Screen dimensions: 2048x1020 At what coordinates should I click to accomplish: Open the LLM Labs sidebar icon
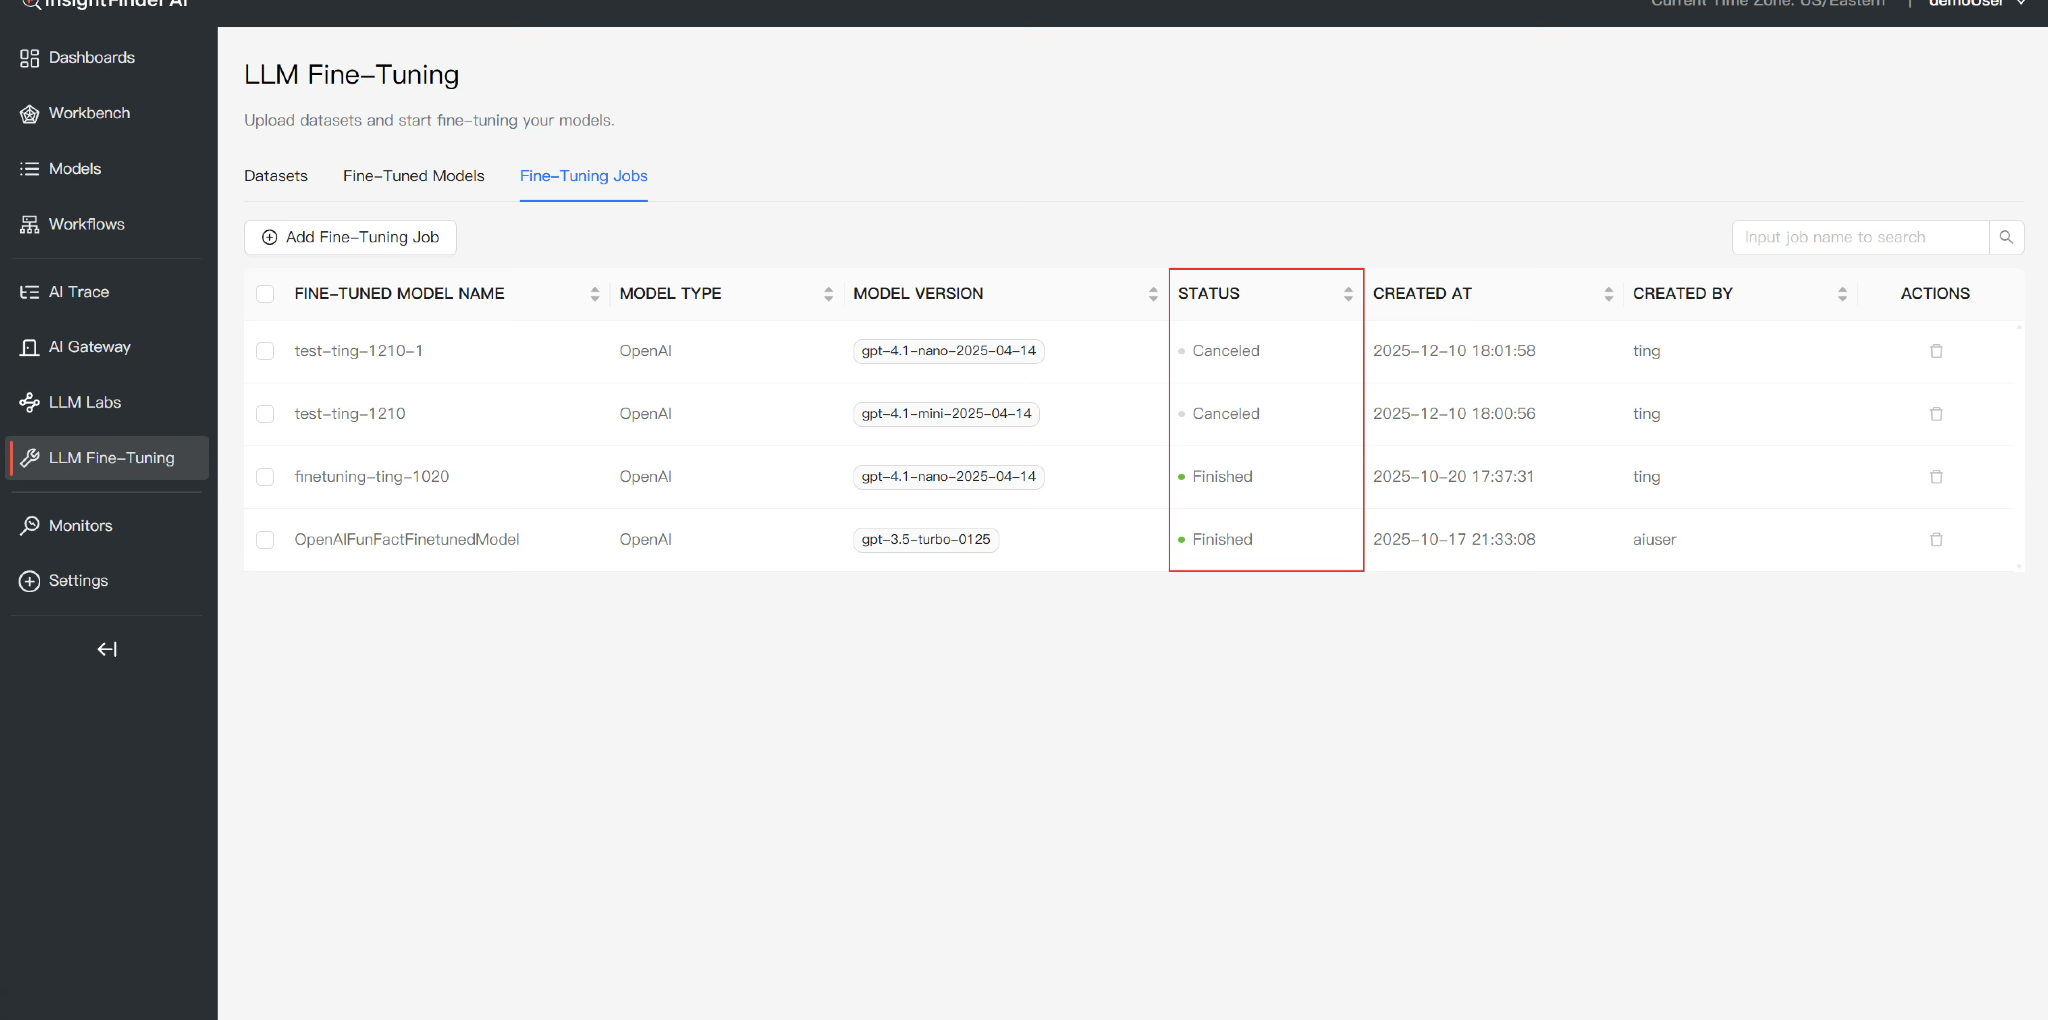29,403
